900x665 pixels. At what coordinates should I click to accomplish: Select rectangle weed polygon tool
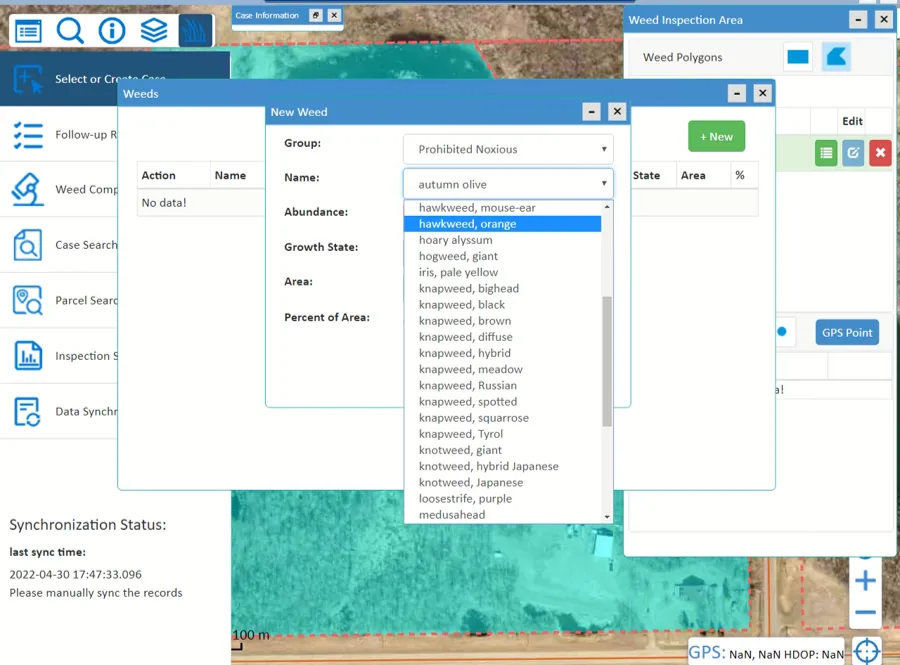(798, 57)
